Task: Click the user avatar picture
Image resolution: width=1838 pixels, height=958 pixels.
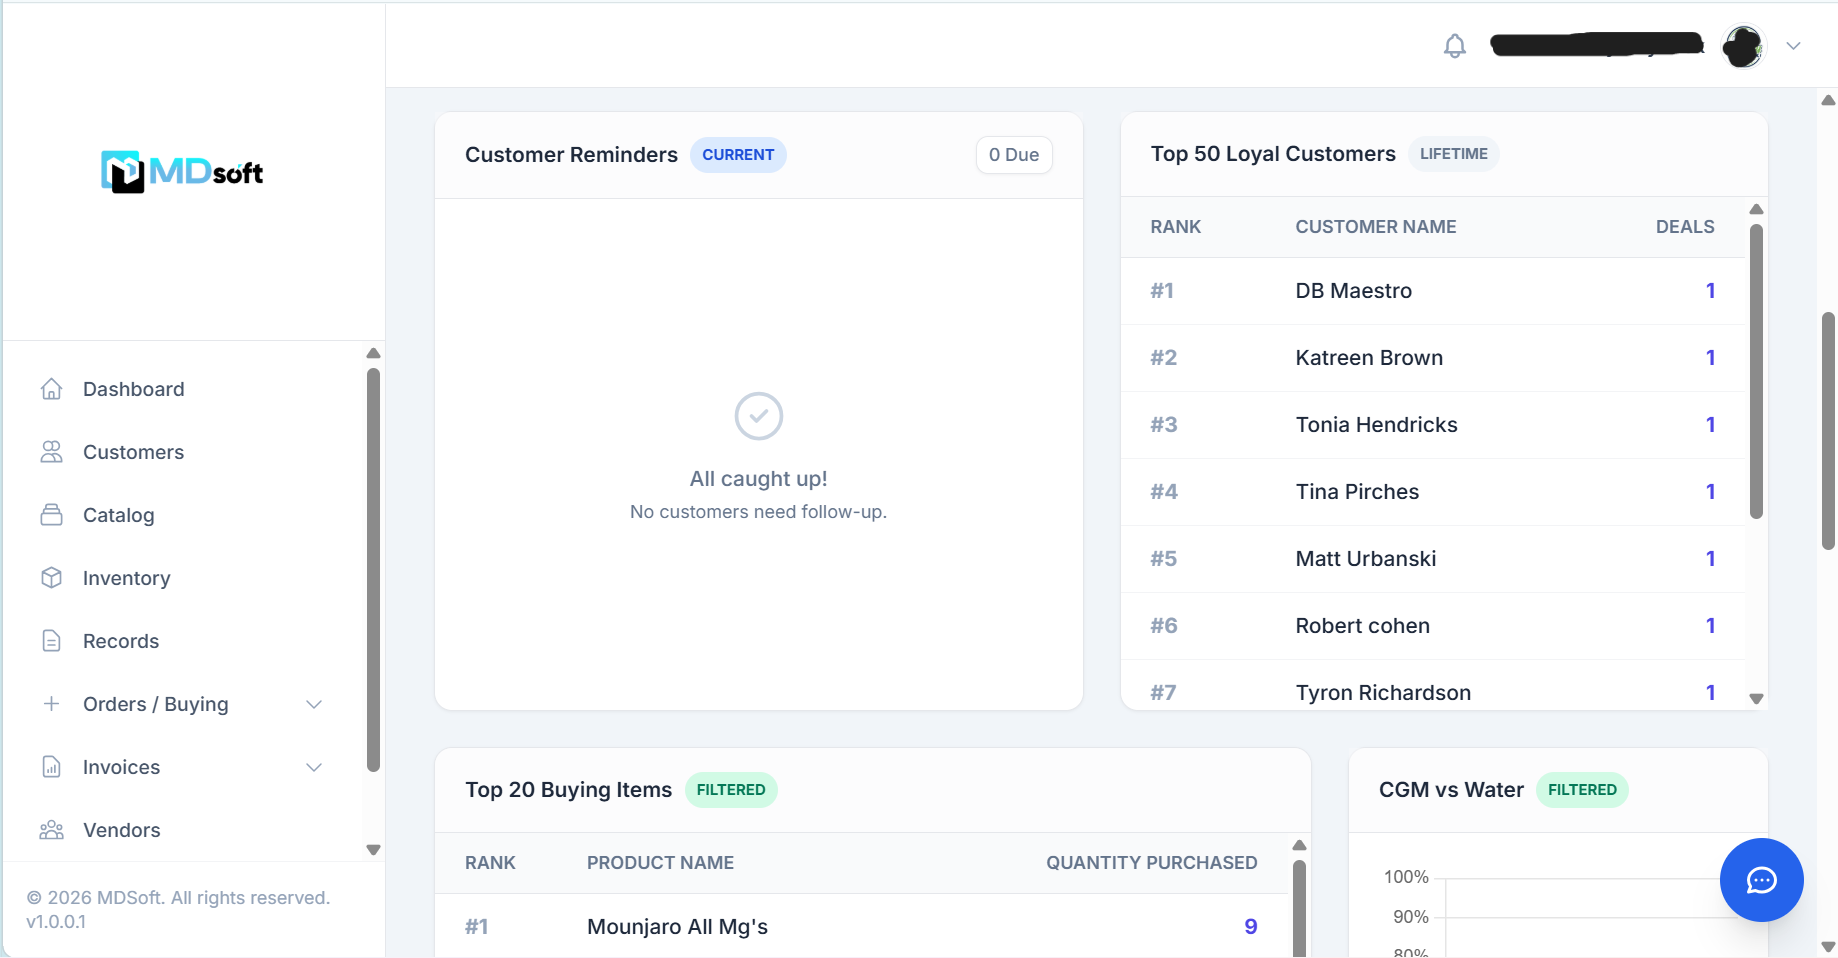Action: [x=1743, y=46]
